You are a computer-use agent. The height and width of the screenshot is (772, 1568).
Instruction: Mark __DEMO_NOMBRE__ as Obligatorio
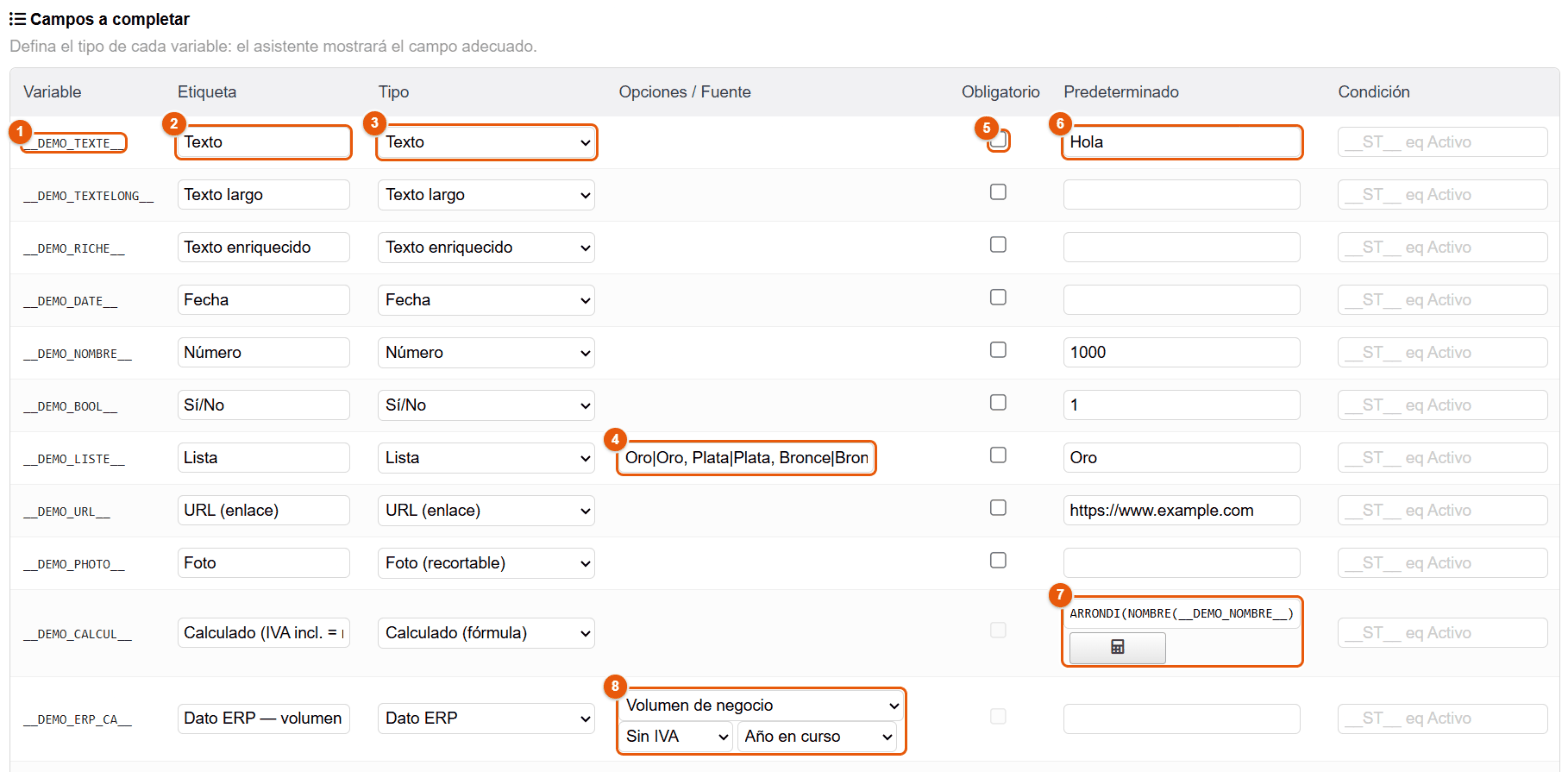(x=998, y=350)
